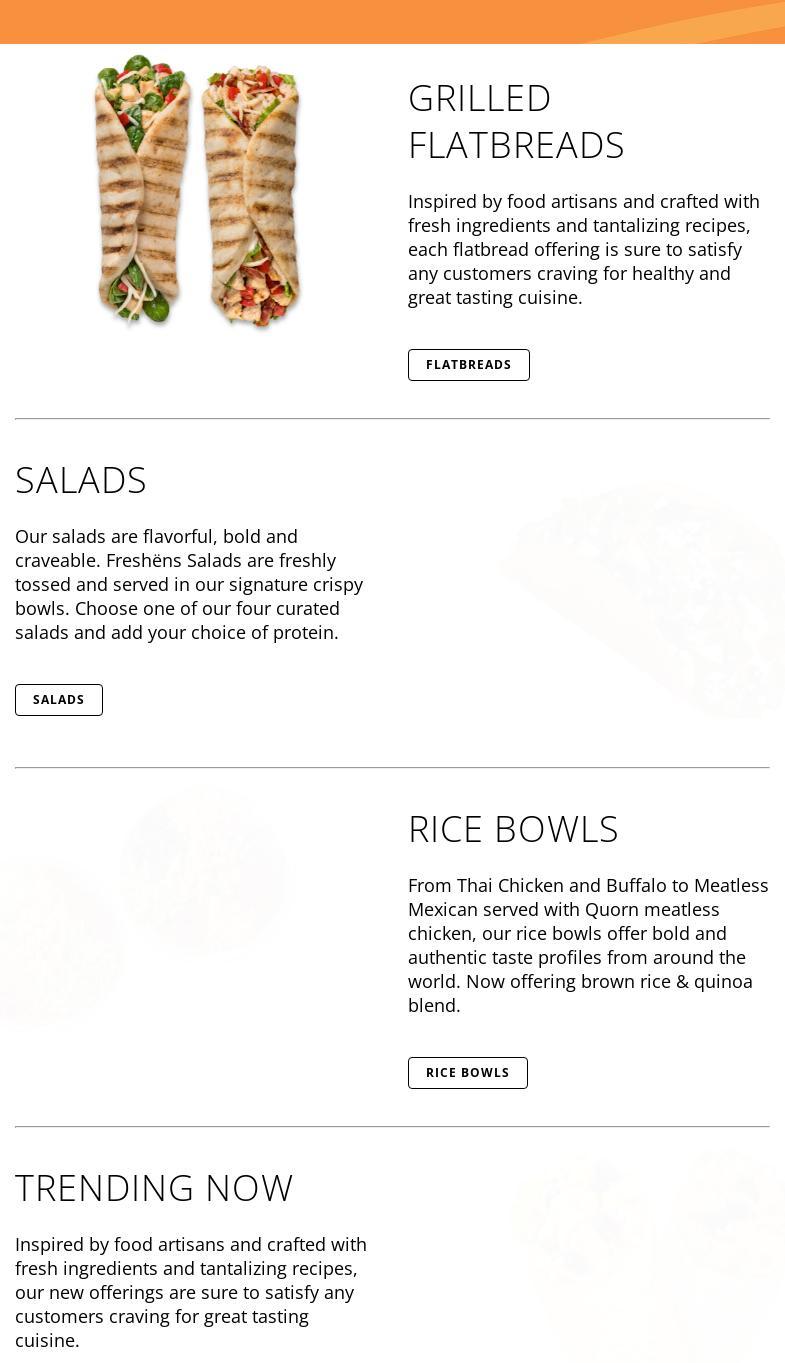Click the flatbreads description paragraph
The image size is (785, 1363).
[x=584, y=249]
